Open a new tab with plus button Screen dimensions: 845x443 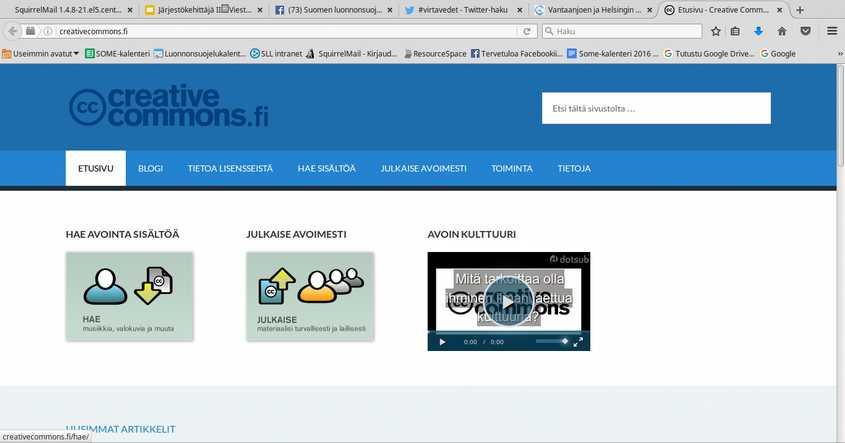(x=800, y=10)
